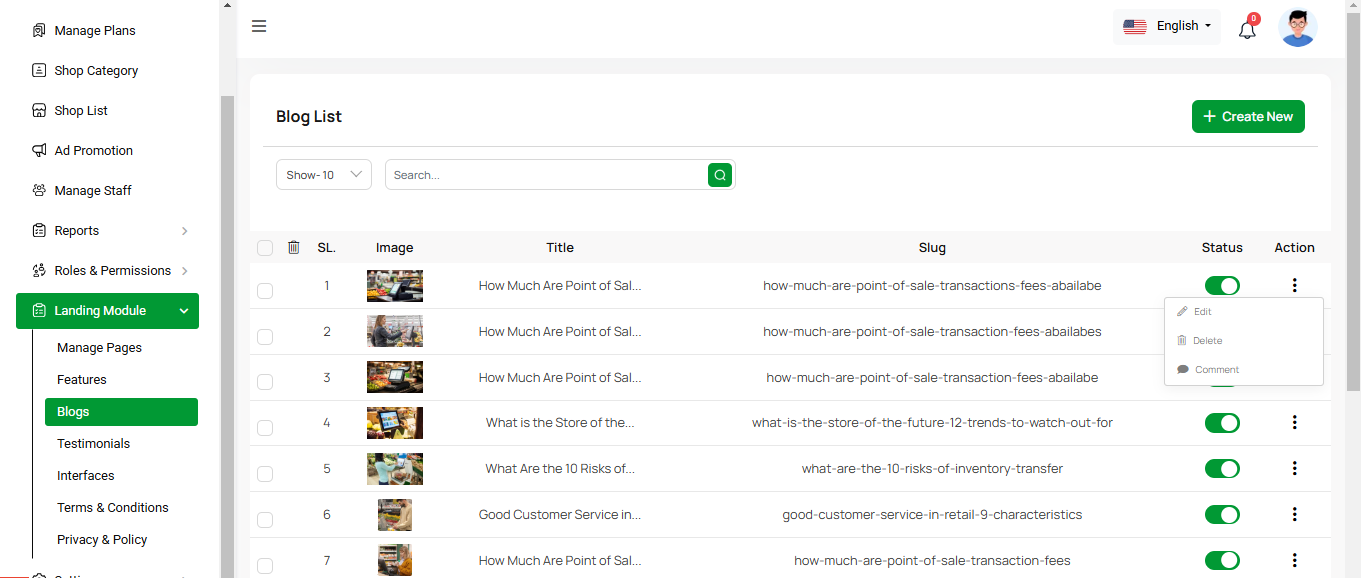Click the hamburger menu icon
This screenshot has width=1361, height=578.
tap(259, 26)
